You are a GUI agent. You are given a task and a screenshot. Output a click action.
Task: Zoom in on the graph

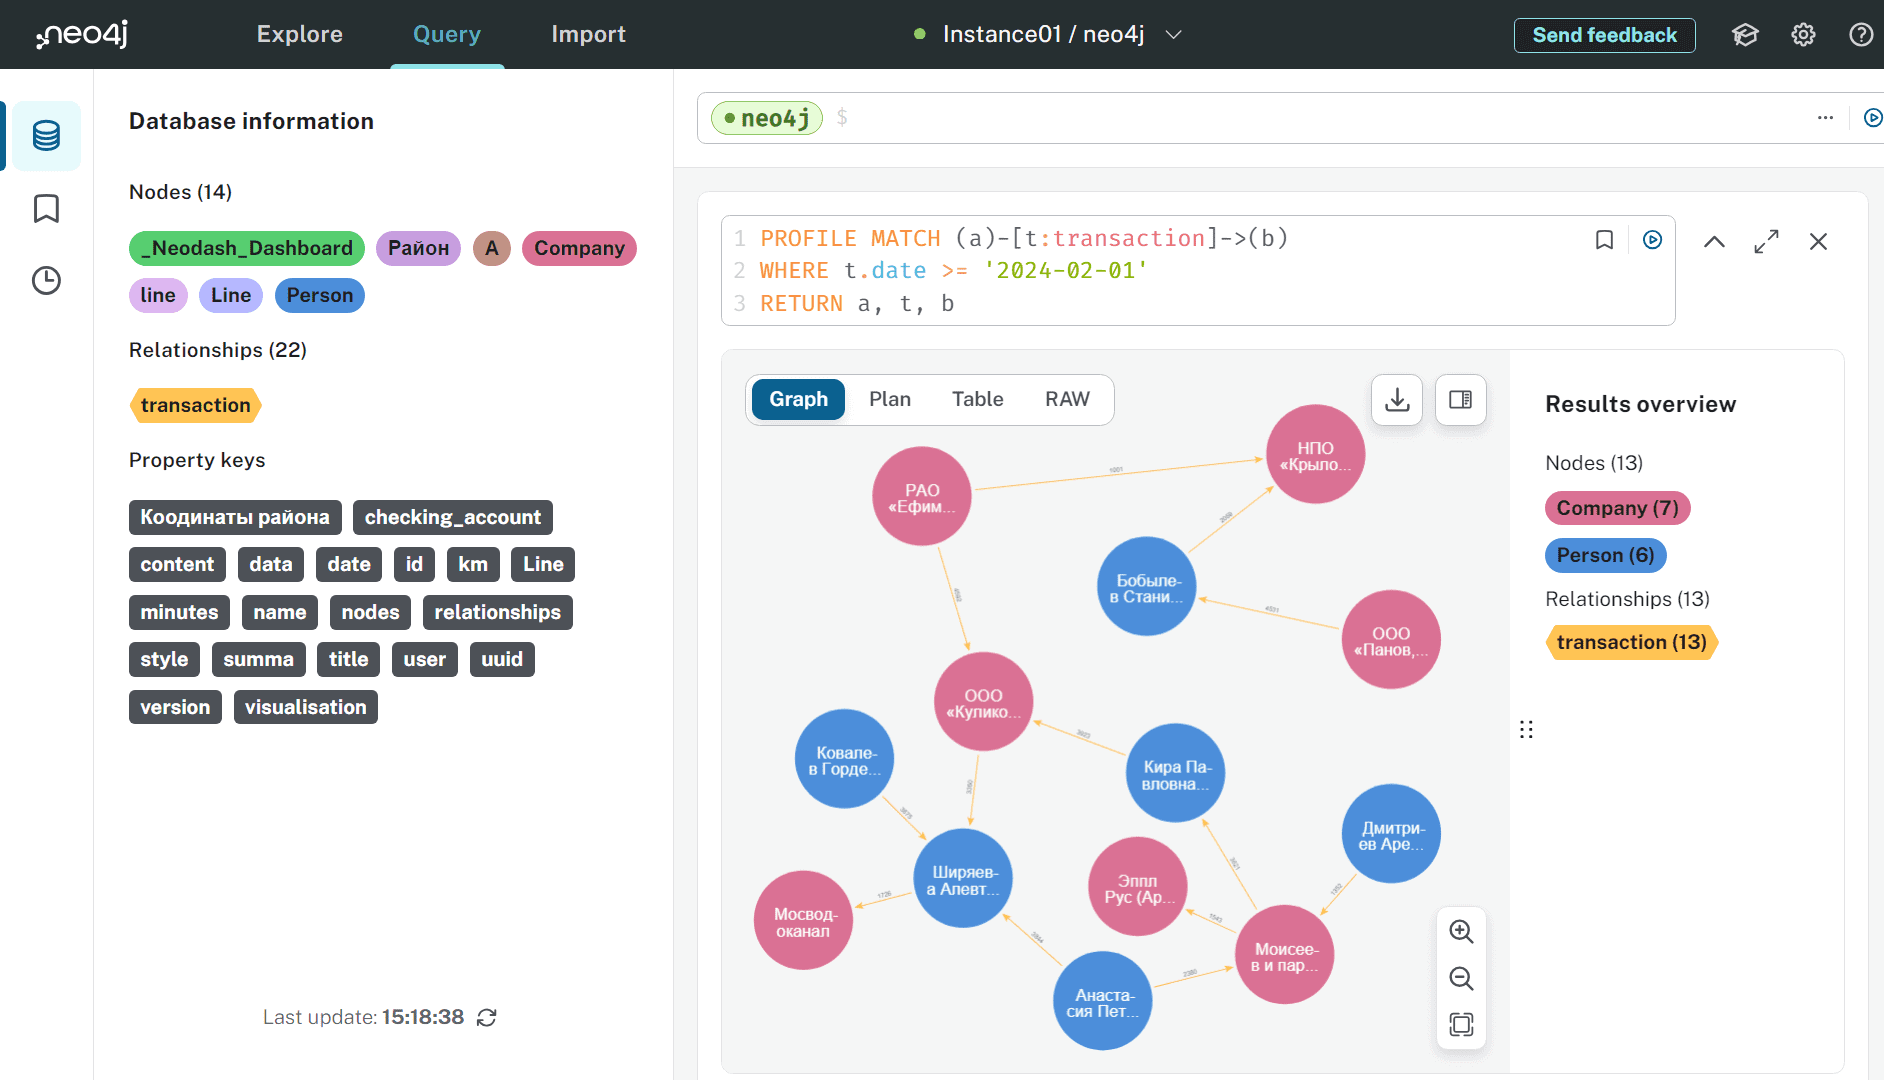[1461, 931]
